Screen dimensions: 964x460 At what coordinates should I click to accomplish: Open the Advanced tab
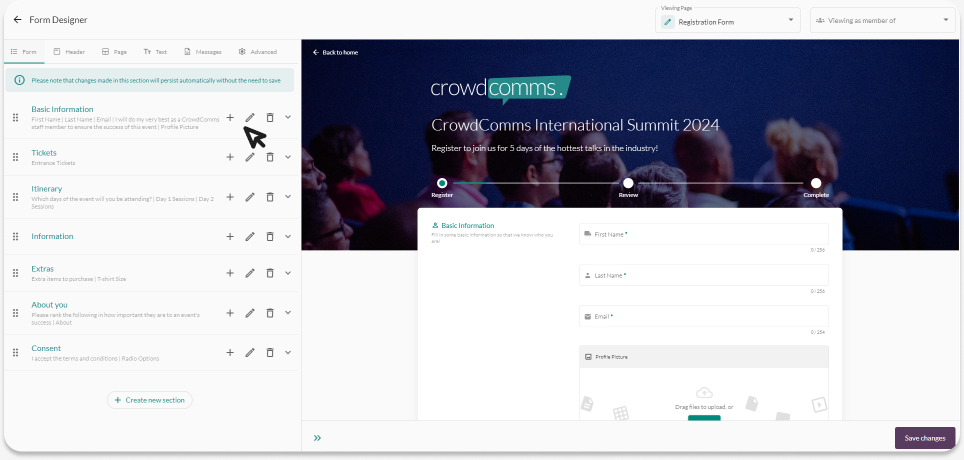(257, 51)
